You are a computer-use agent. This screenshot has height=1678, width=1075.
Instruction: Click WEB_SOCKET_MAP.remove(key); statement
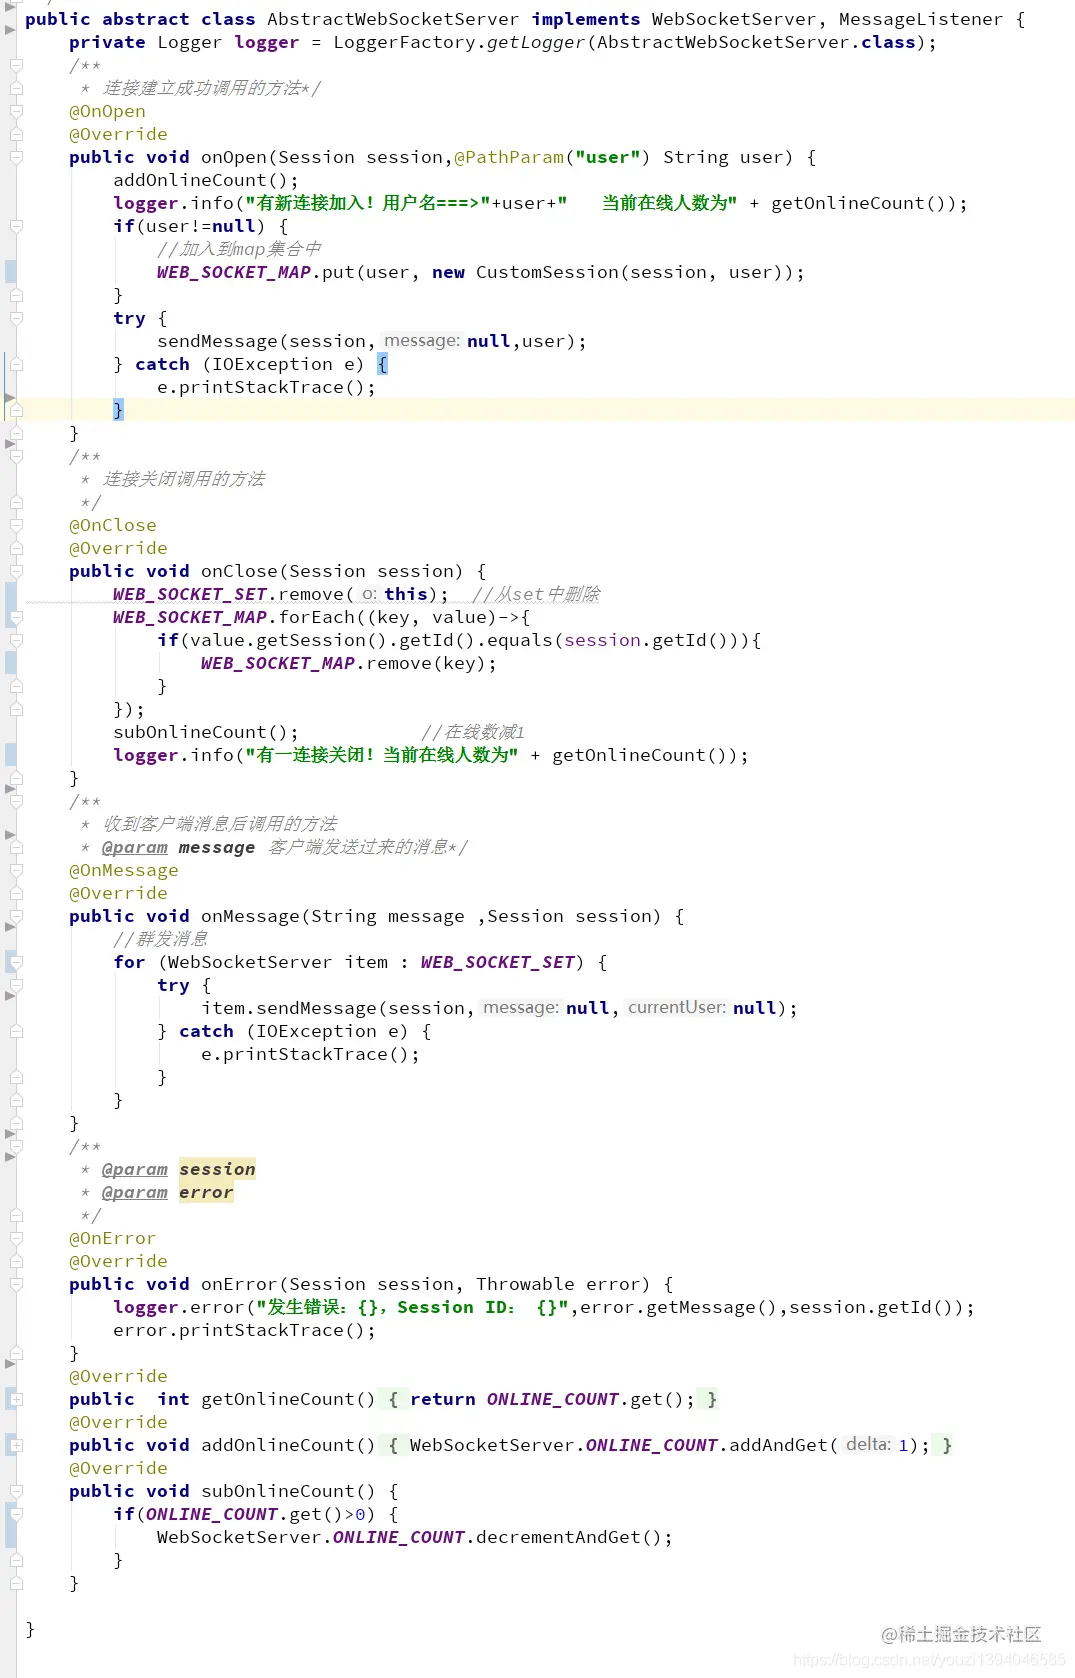[x=348, y=663]
